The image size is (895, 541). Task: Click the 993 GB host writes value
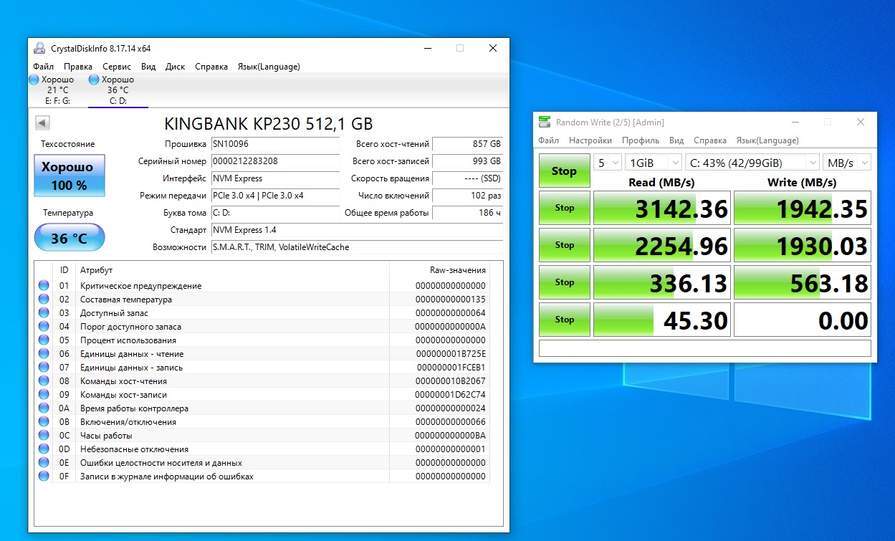tap(467, 161)
